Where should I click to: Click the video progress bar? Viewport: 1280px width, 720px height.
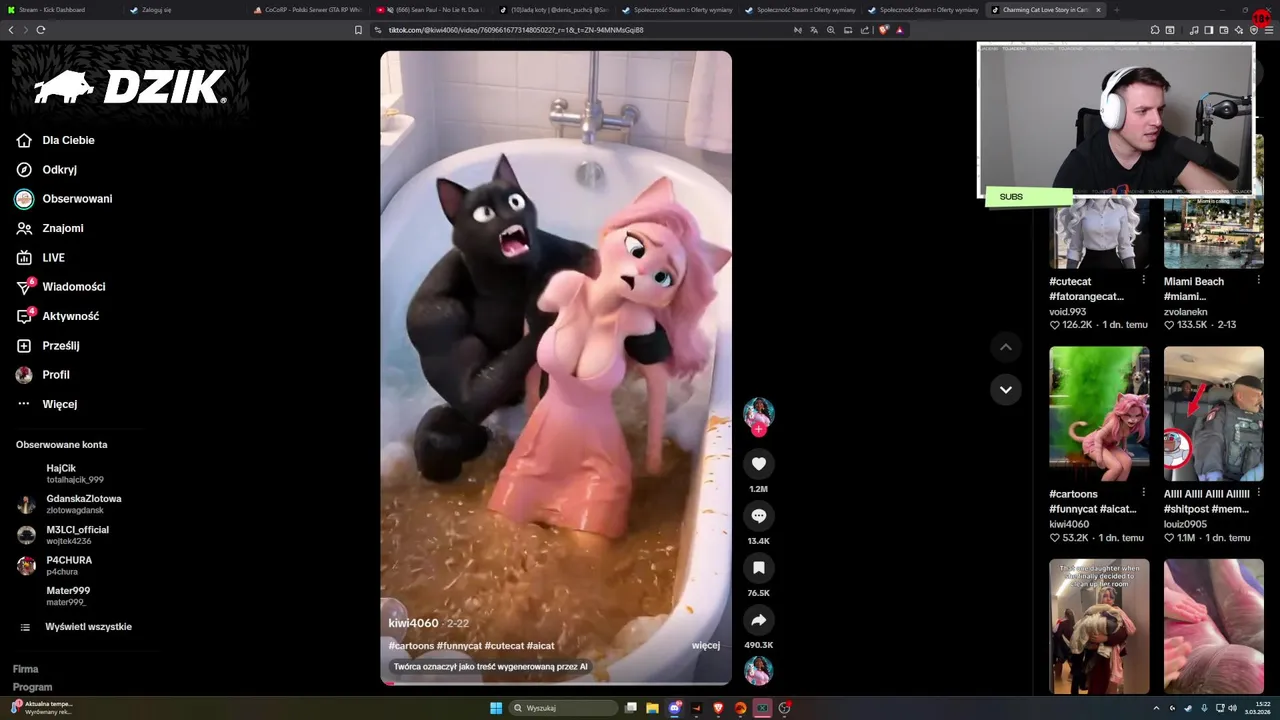click(x=556, y=683)
